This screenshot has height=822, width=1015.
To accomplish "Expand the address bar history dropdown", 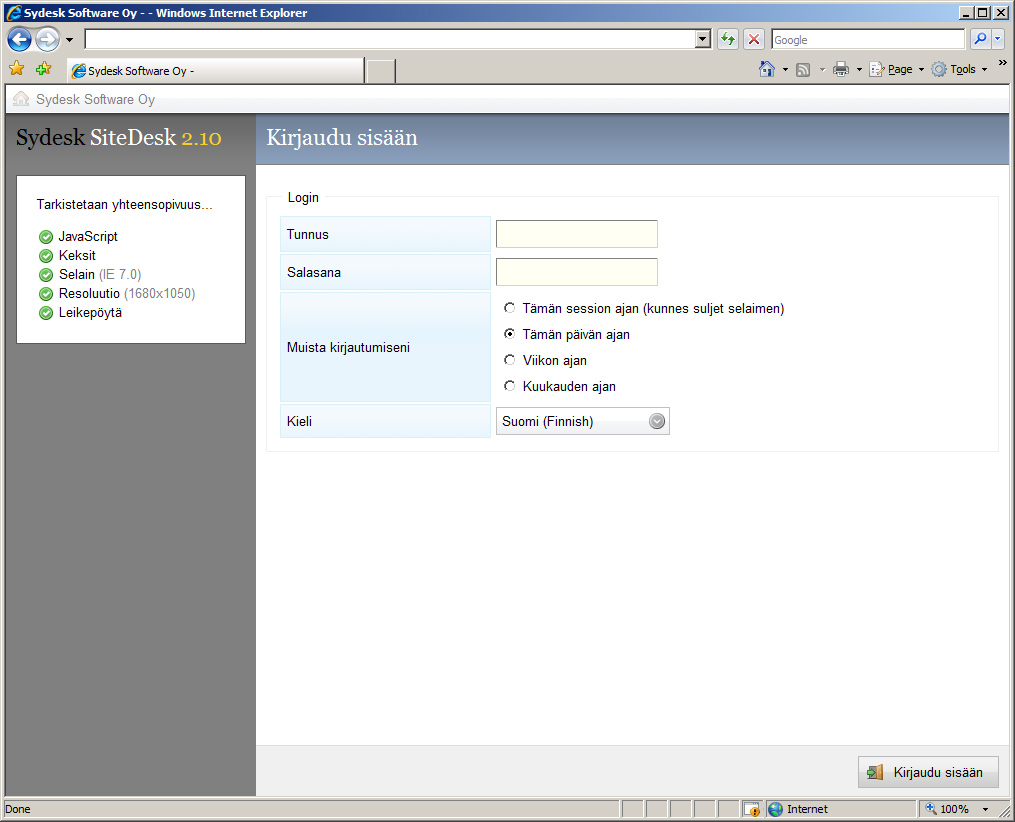I will [703, 39].
